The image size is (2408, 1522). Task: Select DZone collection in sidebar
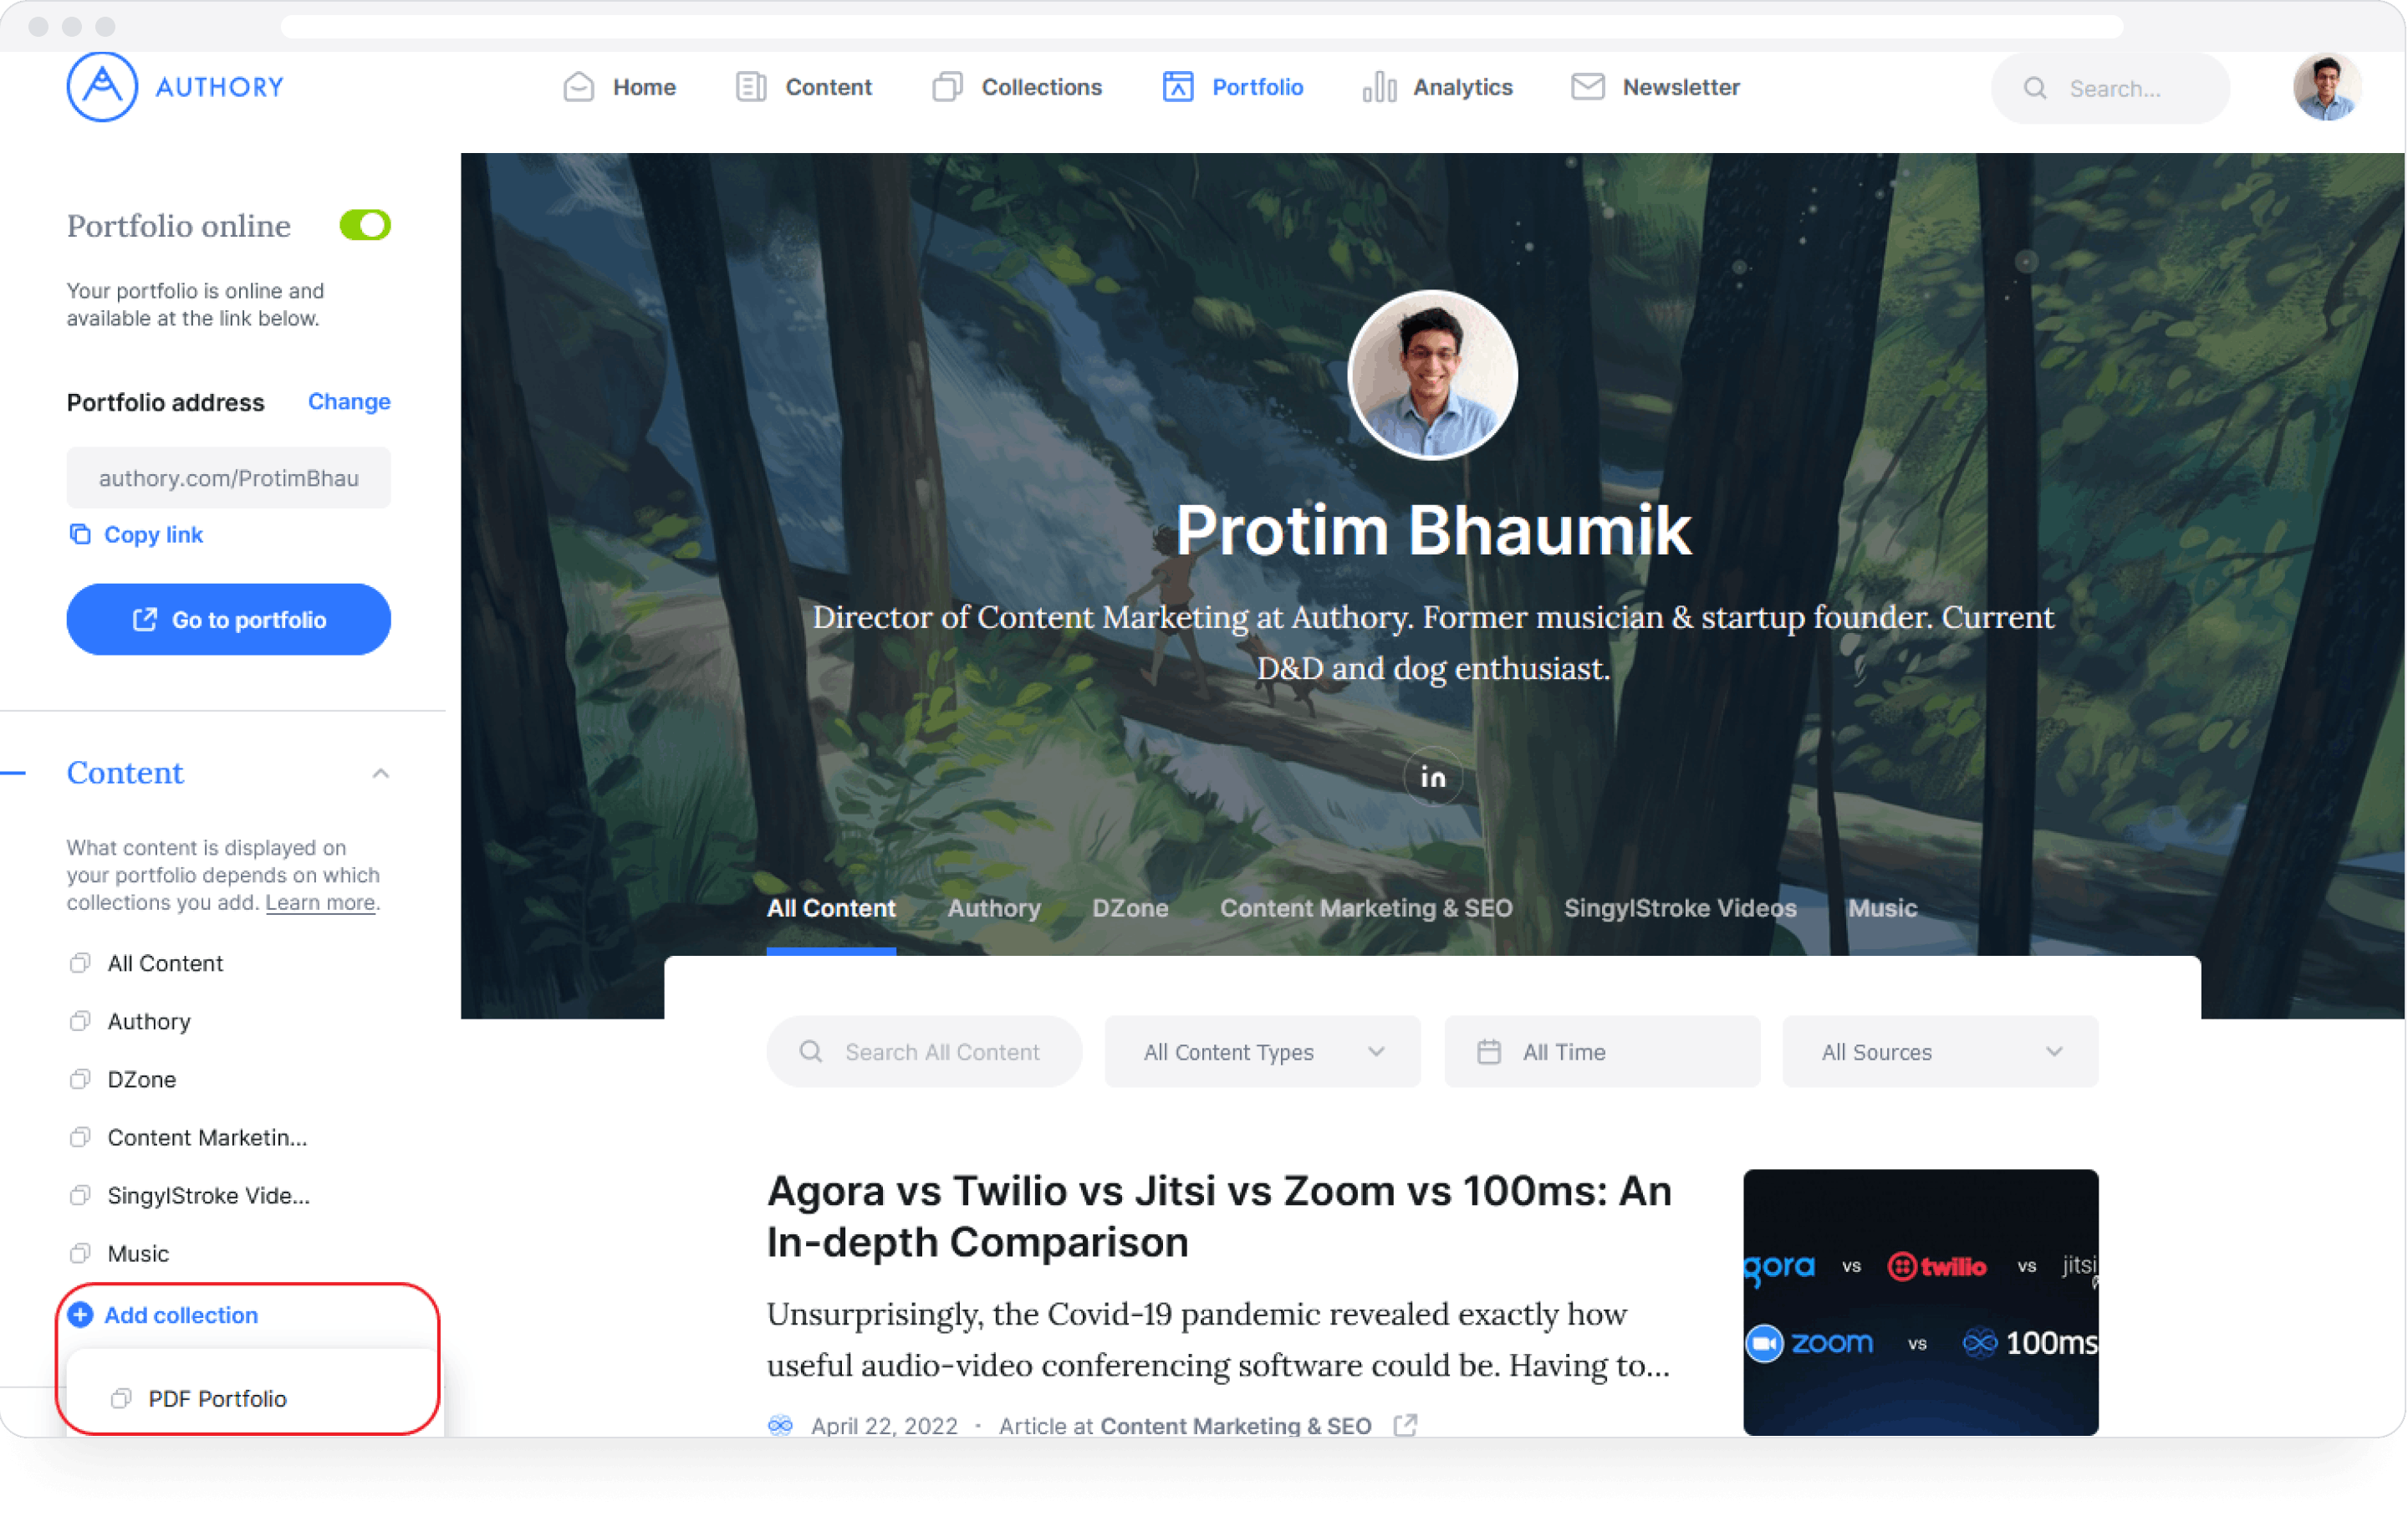pyautogui.click(x=141, y=1080)
